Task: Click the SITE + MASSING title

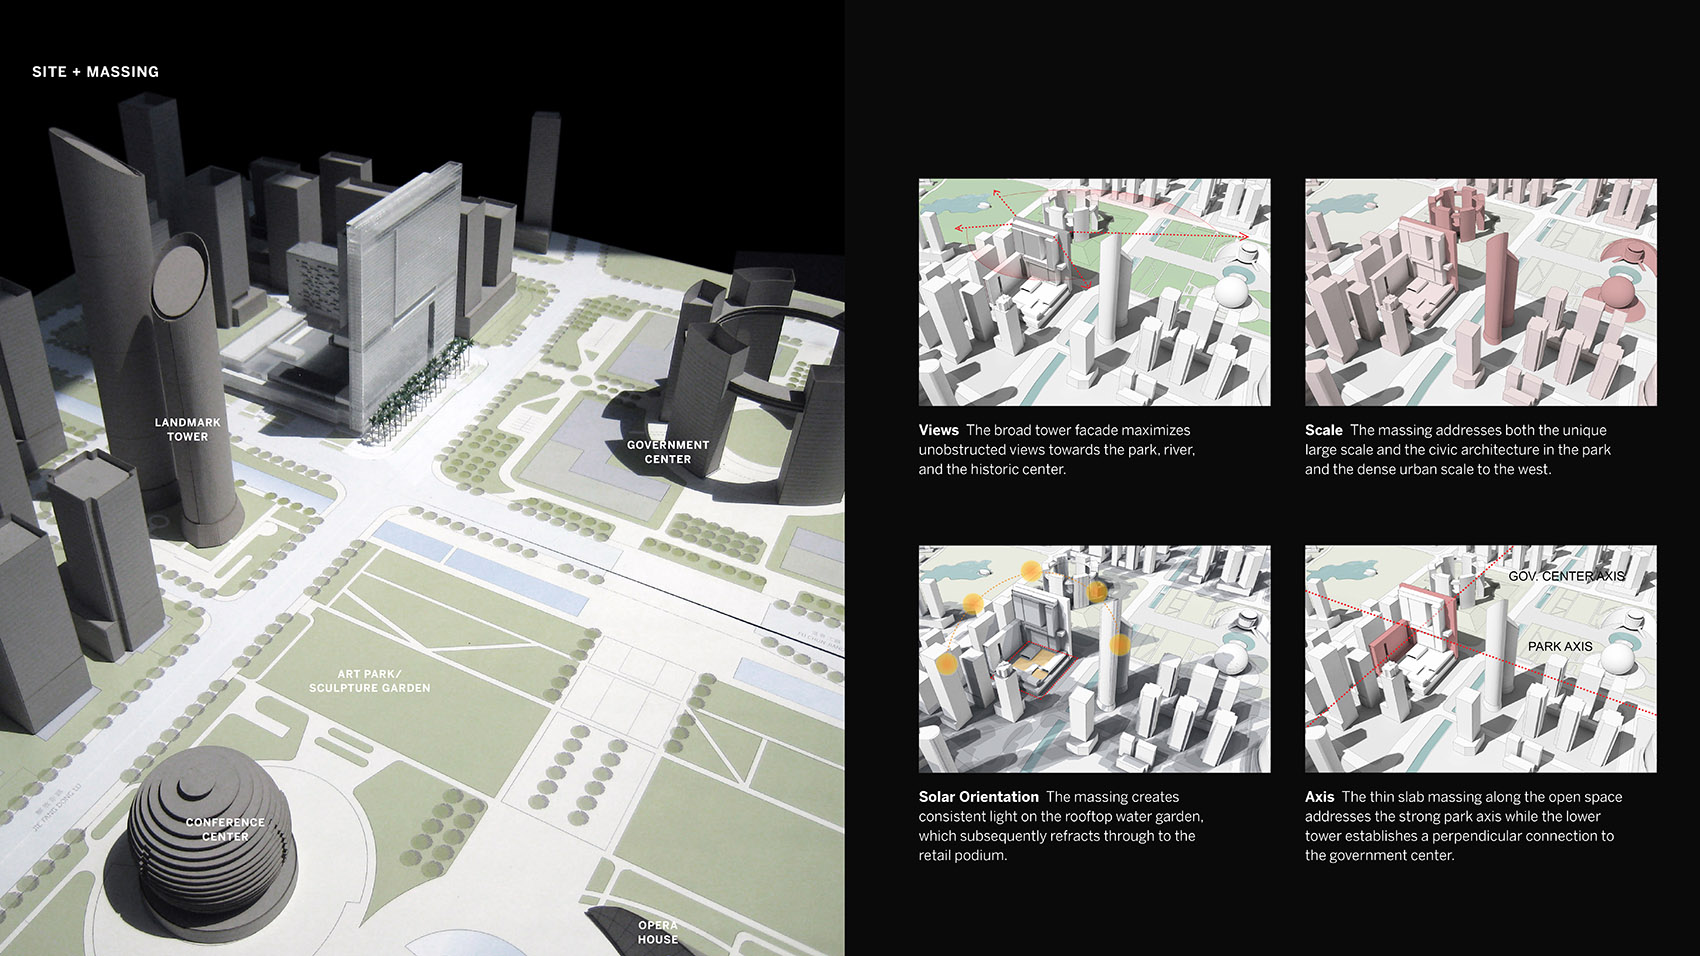Action: [x=95, y=72]
